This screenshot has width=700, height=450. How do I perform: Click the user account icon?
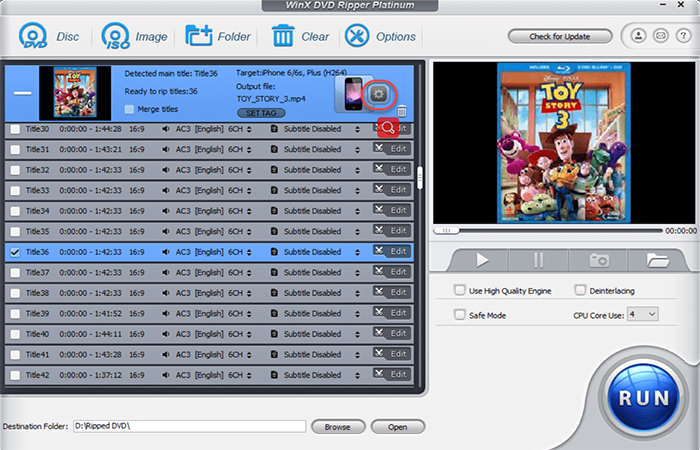click(x=639, y=36)
